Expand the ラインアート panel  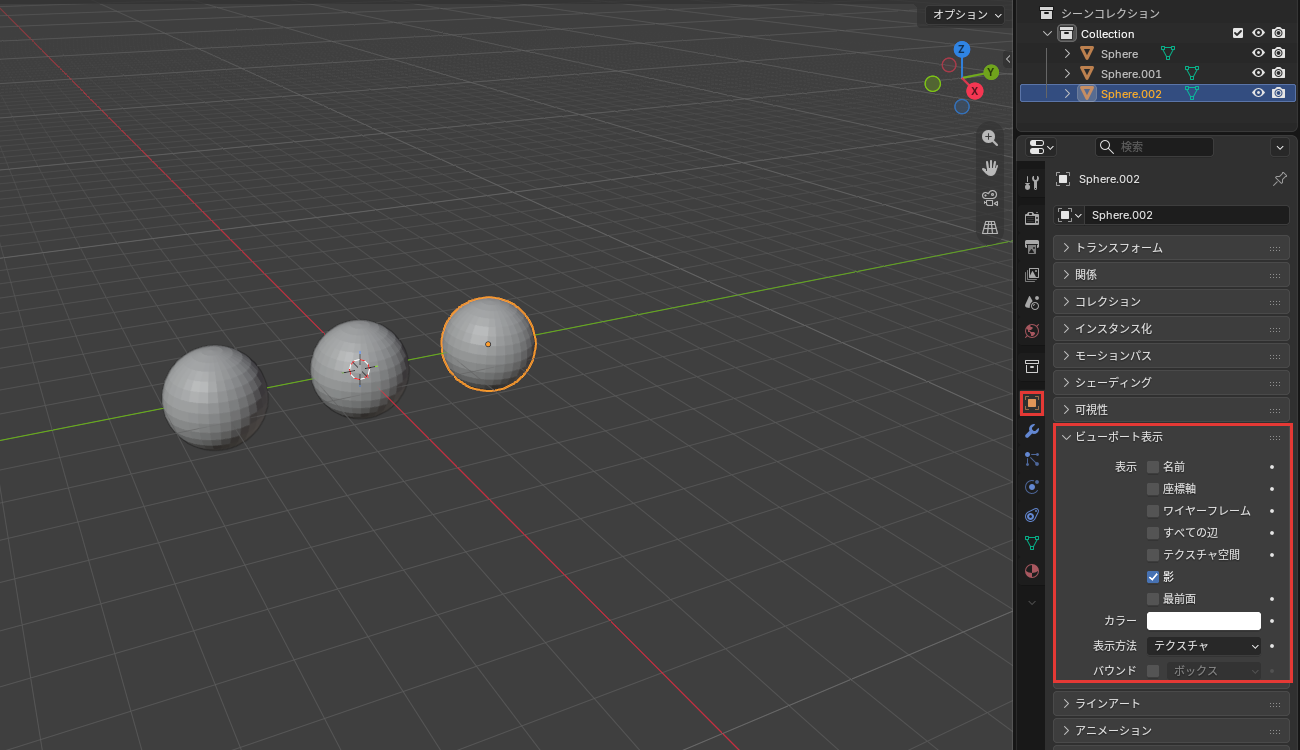(x=1171, y=704)
